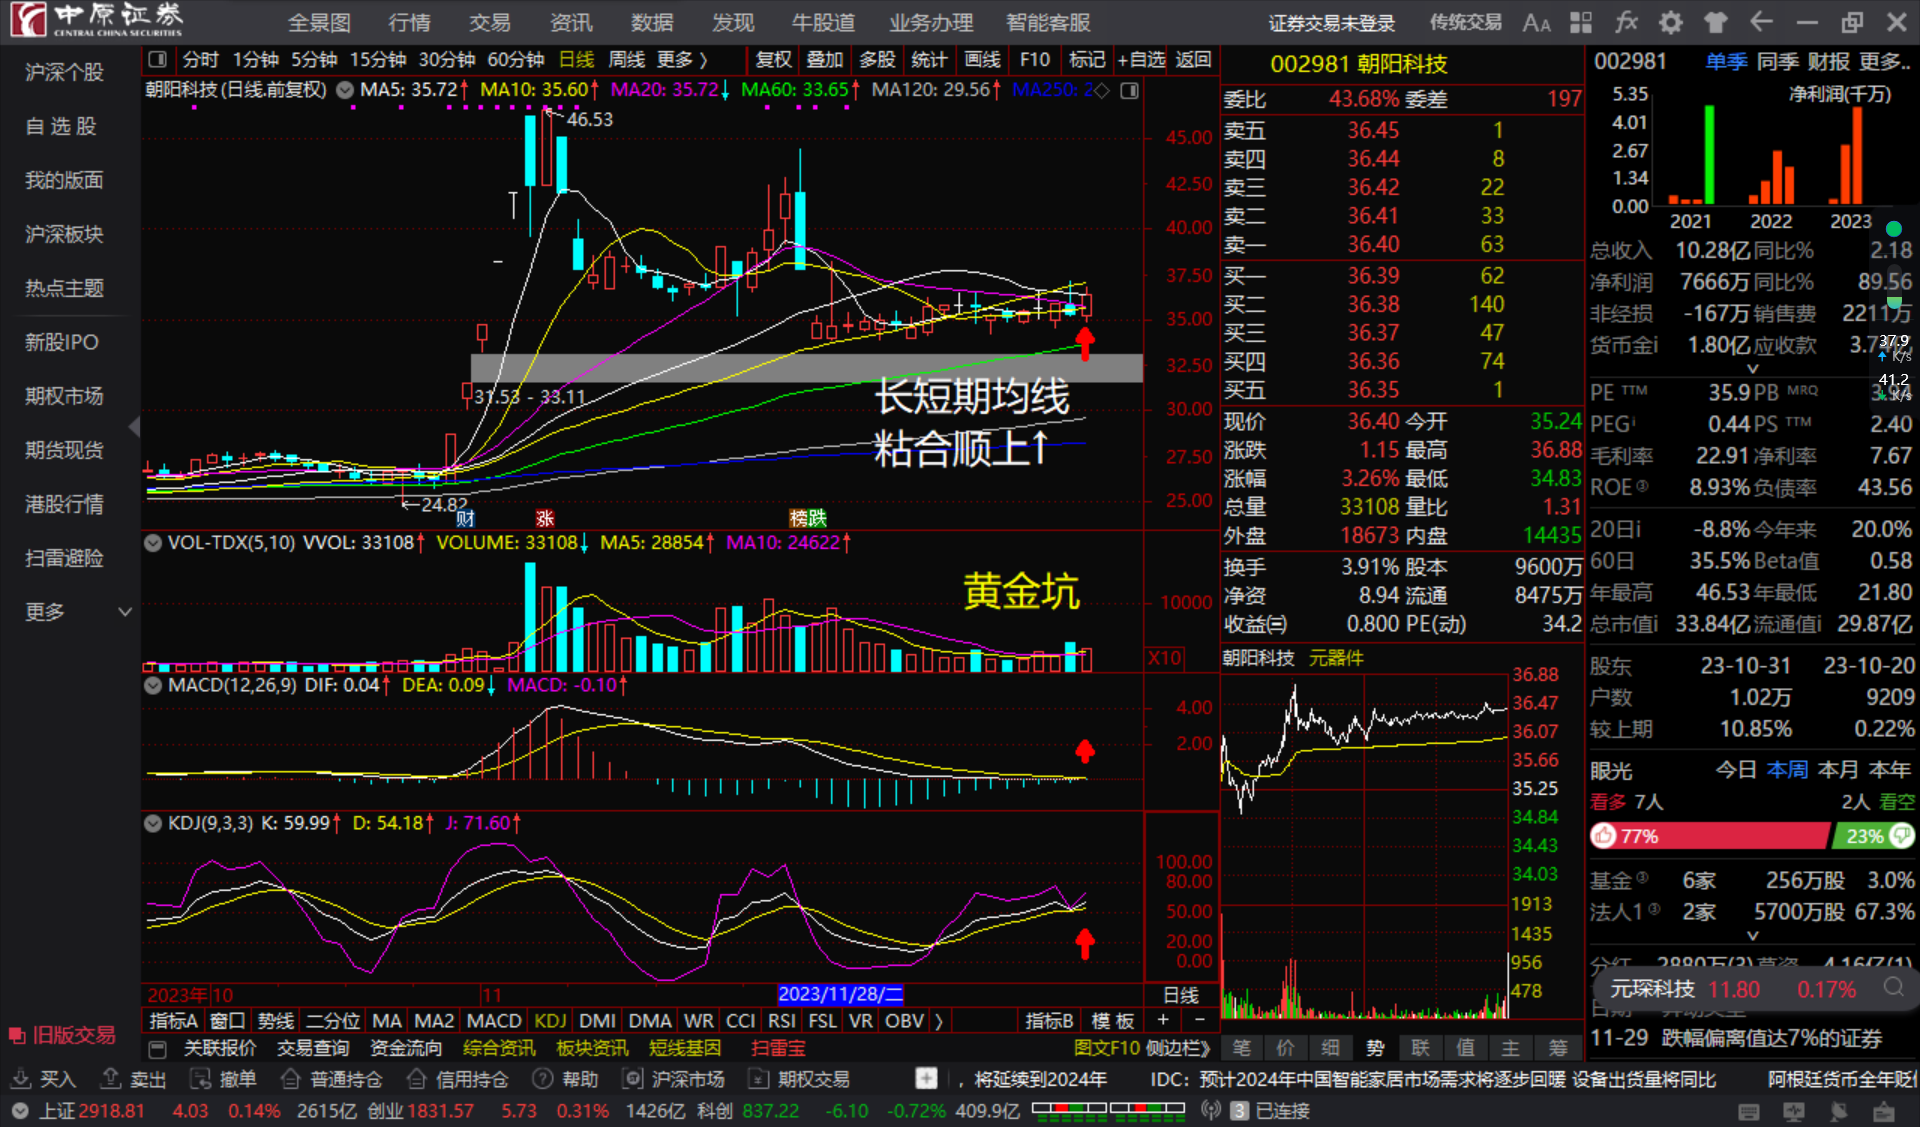This screenshot has width=1920, height=1127.
Task: Click the search magnifier next to 元琛科技
Action: click(x=1894, y=988)
